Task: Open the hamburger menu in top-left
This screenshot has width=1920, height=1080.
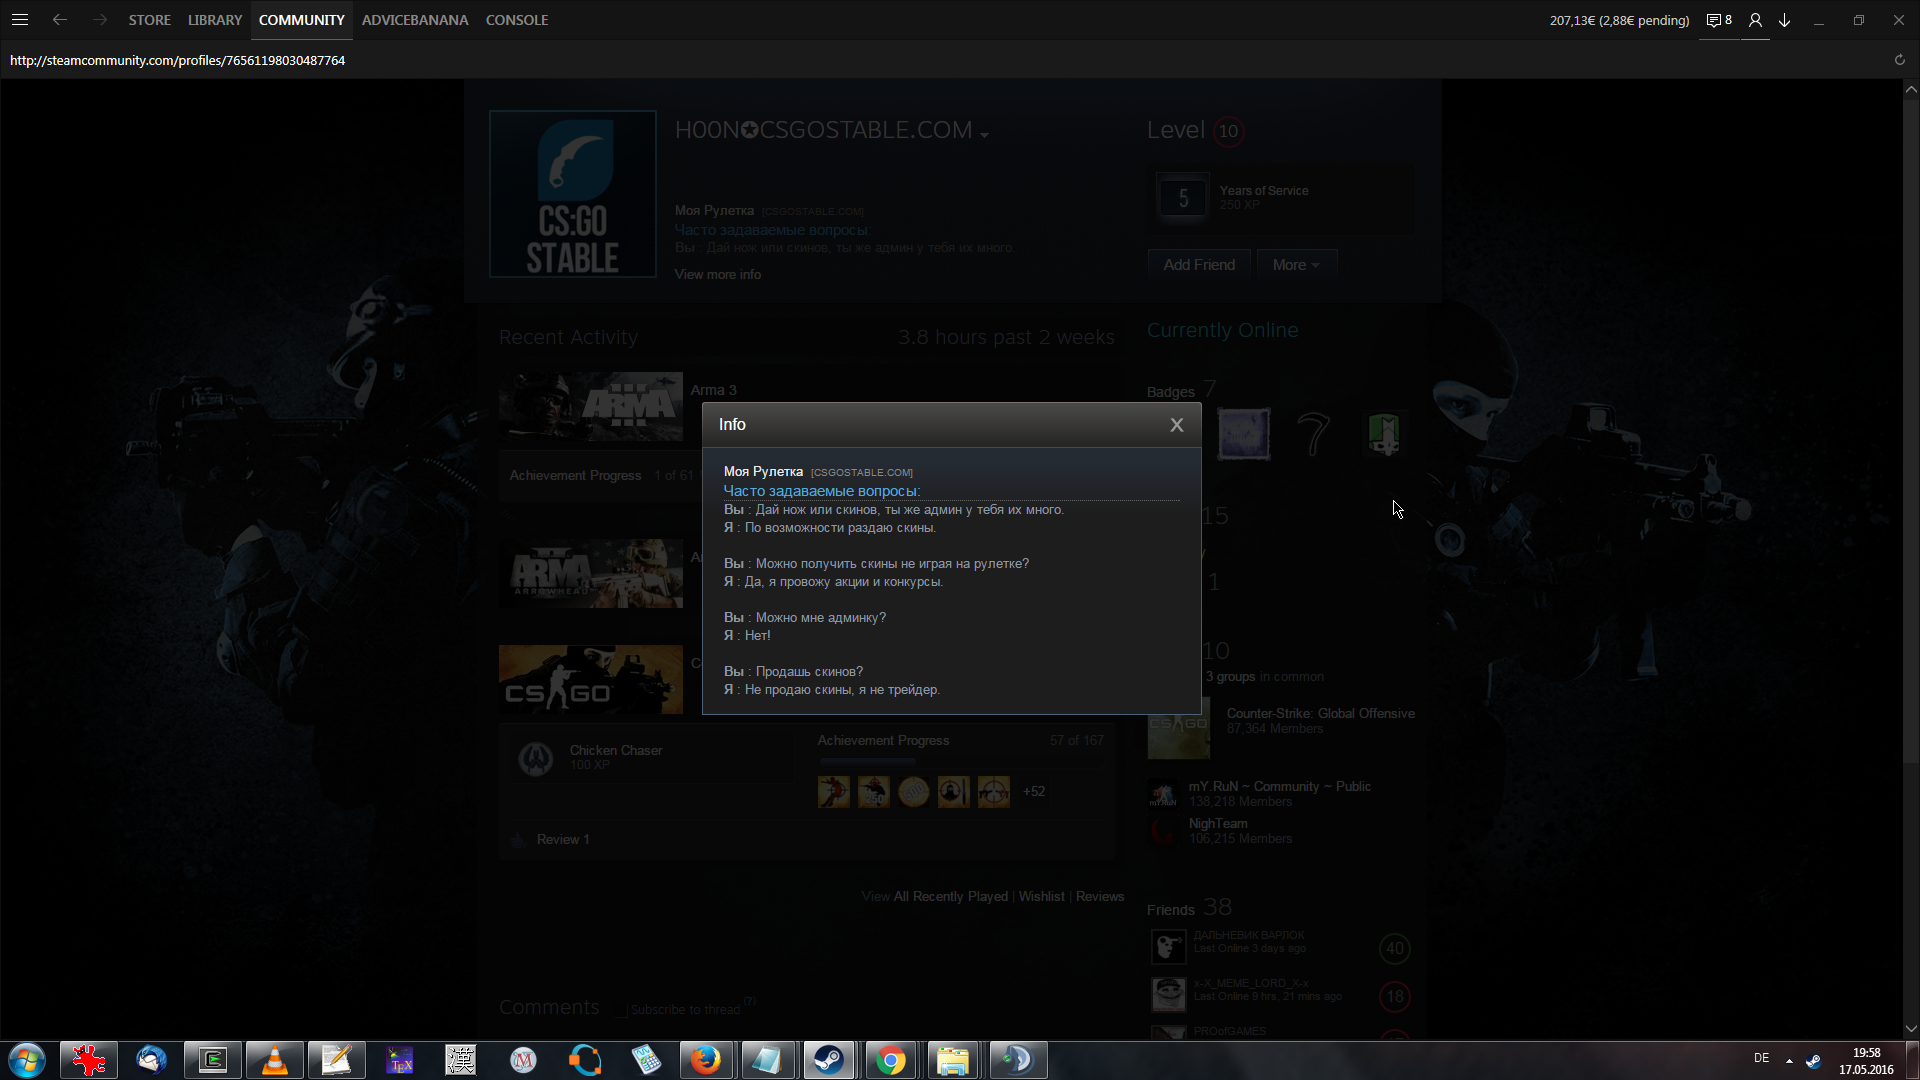Action: click(20, 20)
